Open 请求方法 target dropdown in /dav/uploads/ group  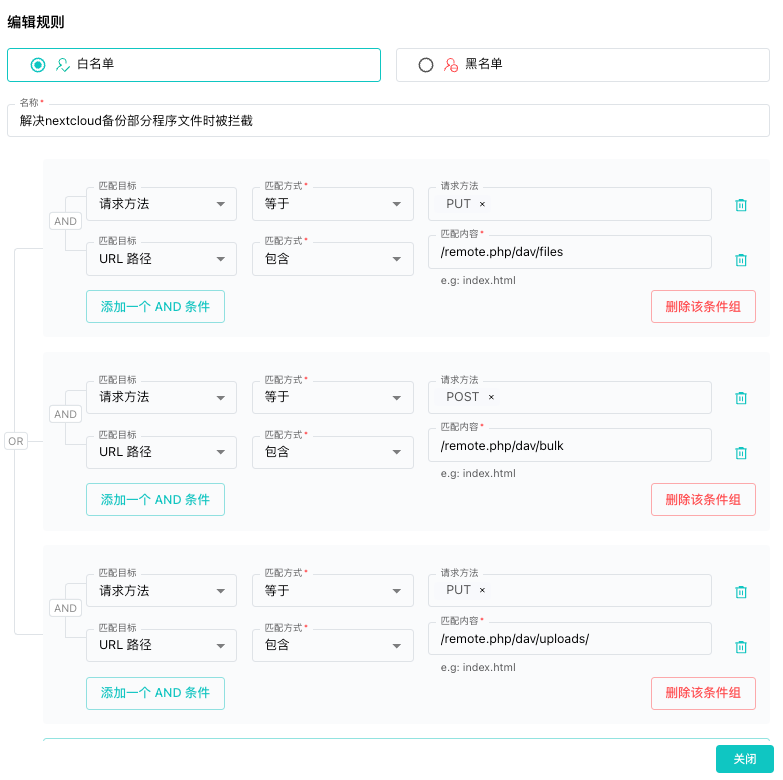tap(161, 591)
